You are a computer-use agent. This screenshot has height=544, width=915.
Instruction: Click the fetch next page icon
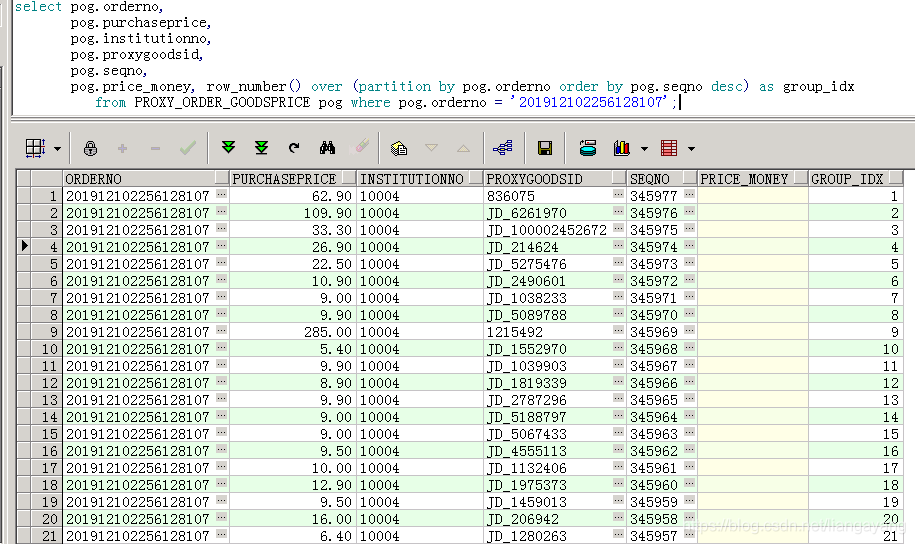(228, 148)
